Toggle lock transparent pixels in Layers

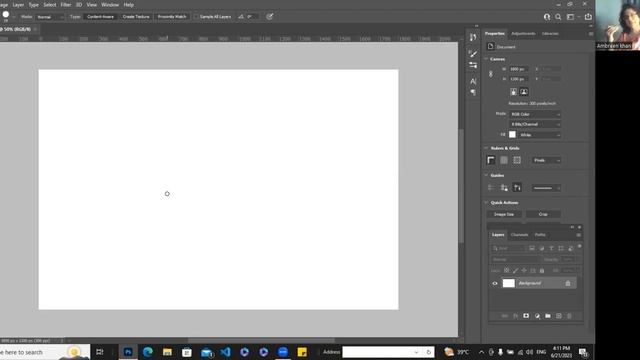506,270
